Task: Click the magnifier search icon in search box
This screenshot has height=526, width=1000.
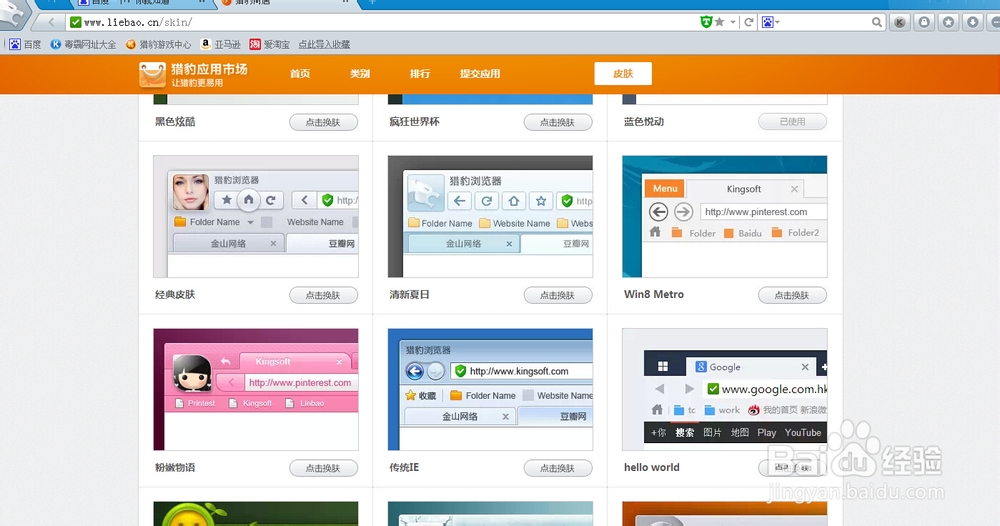Action: click(877, 22)
